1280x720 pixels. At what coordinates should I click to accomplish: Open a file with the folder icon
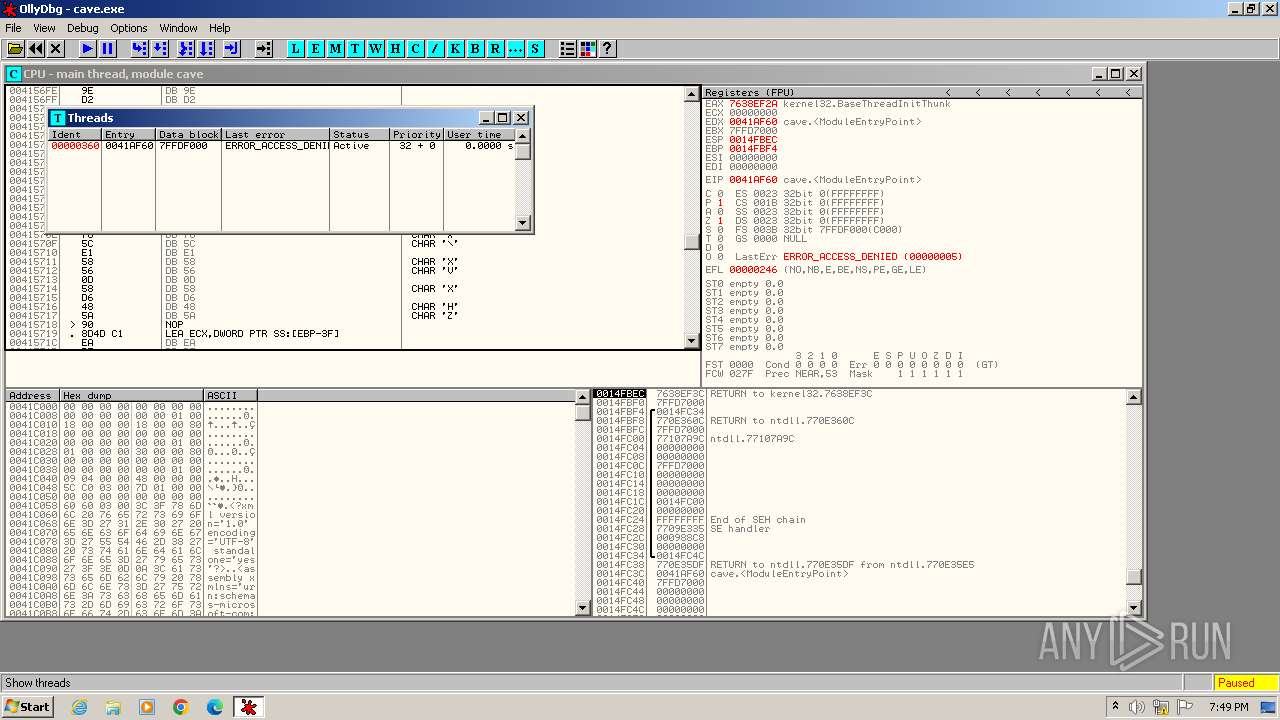15,48
